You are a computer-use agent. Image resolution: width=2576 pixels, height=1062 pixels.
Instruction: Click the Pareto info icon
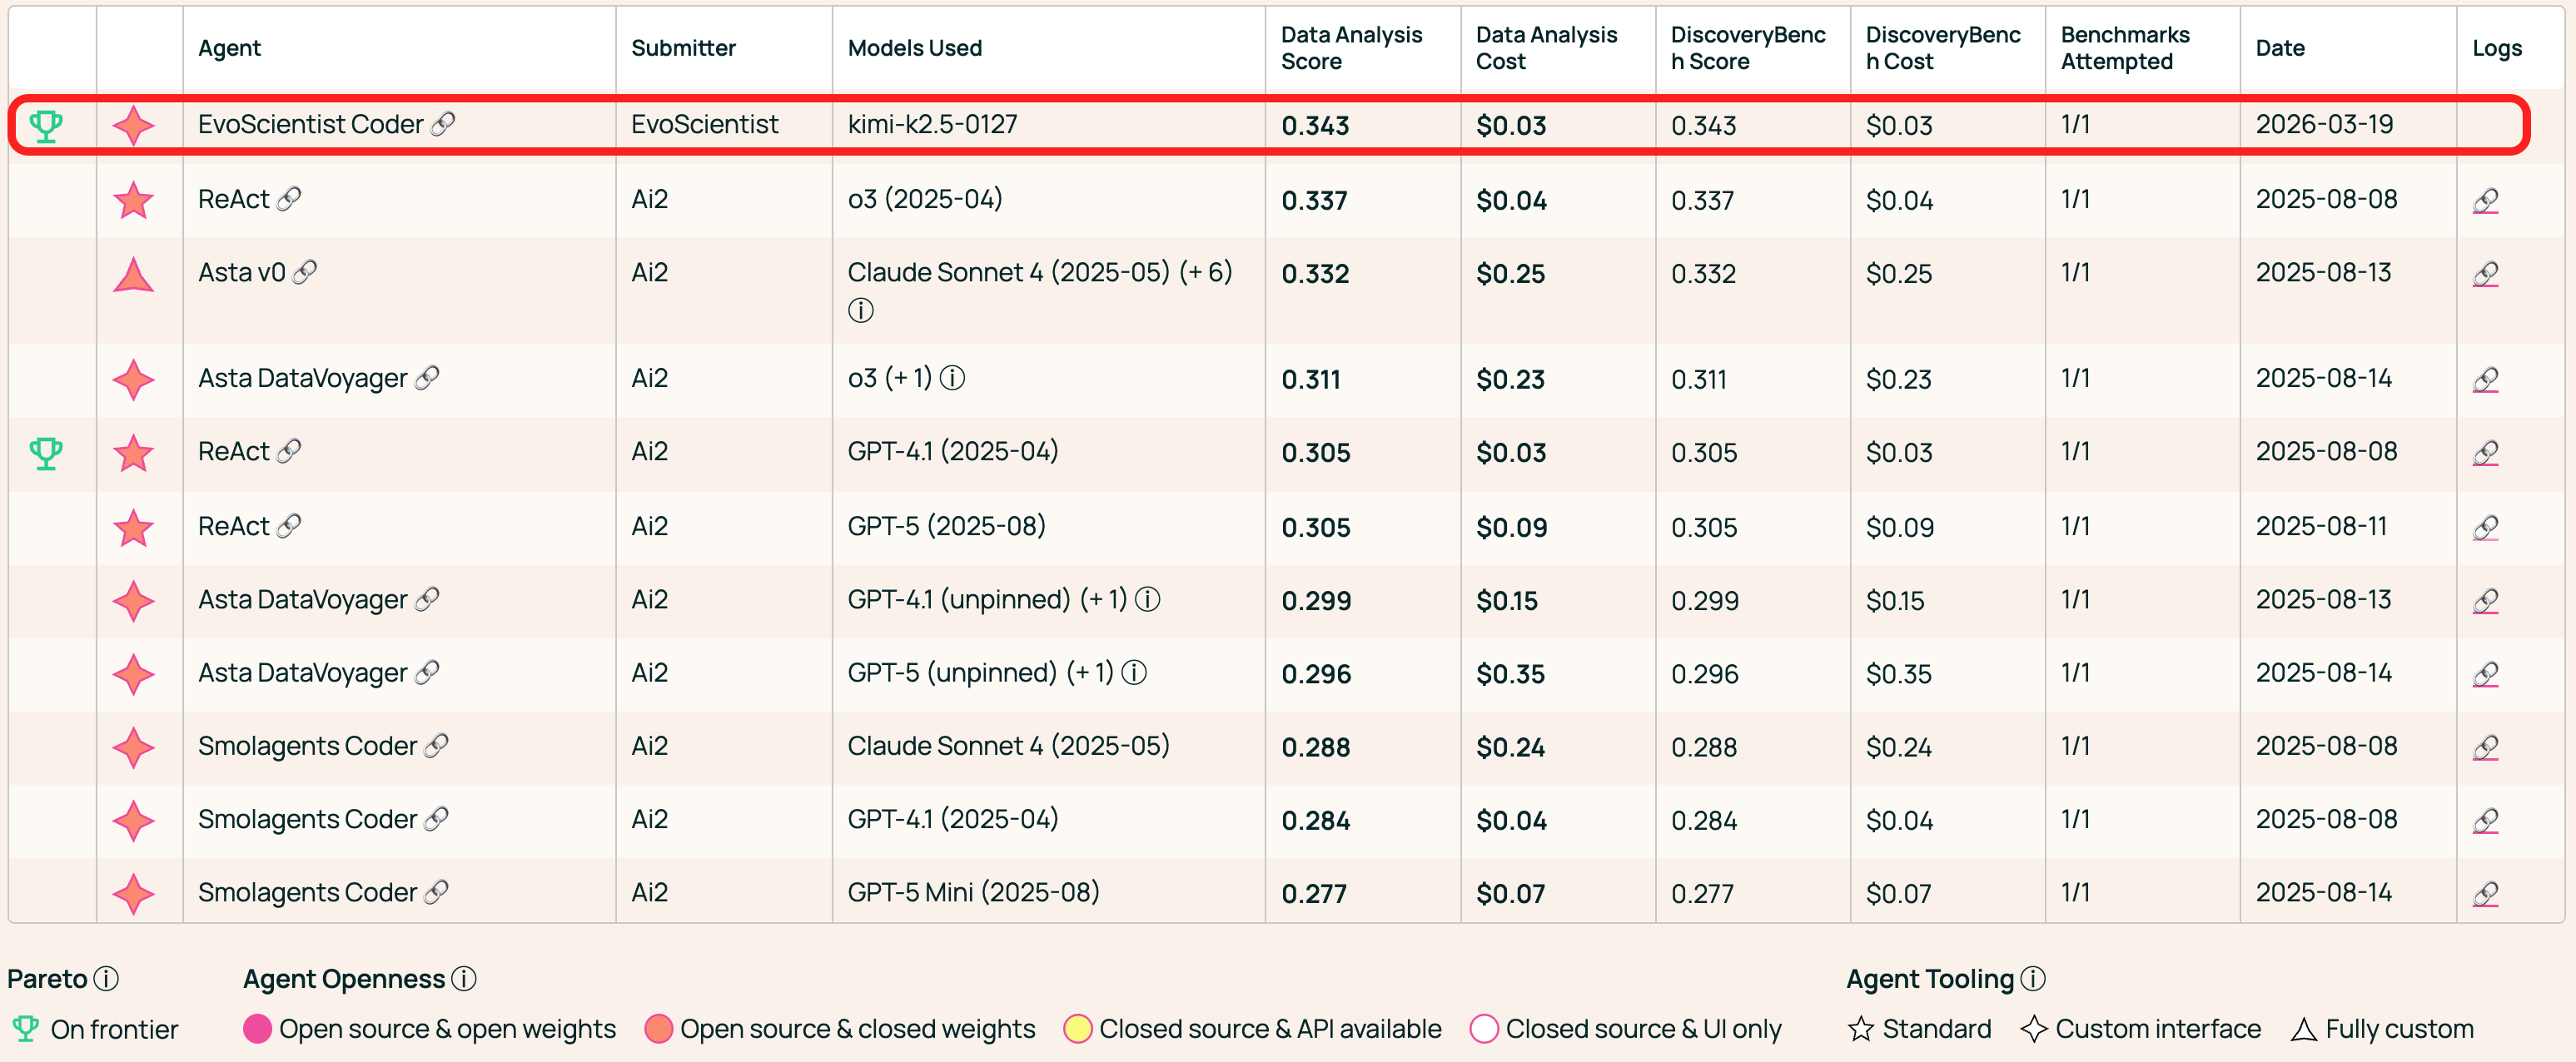click(x=106, y=978)
